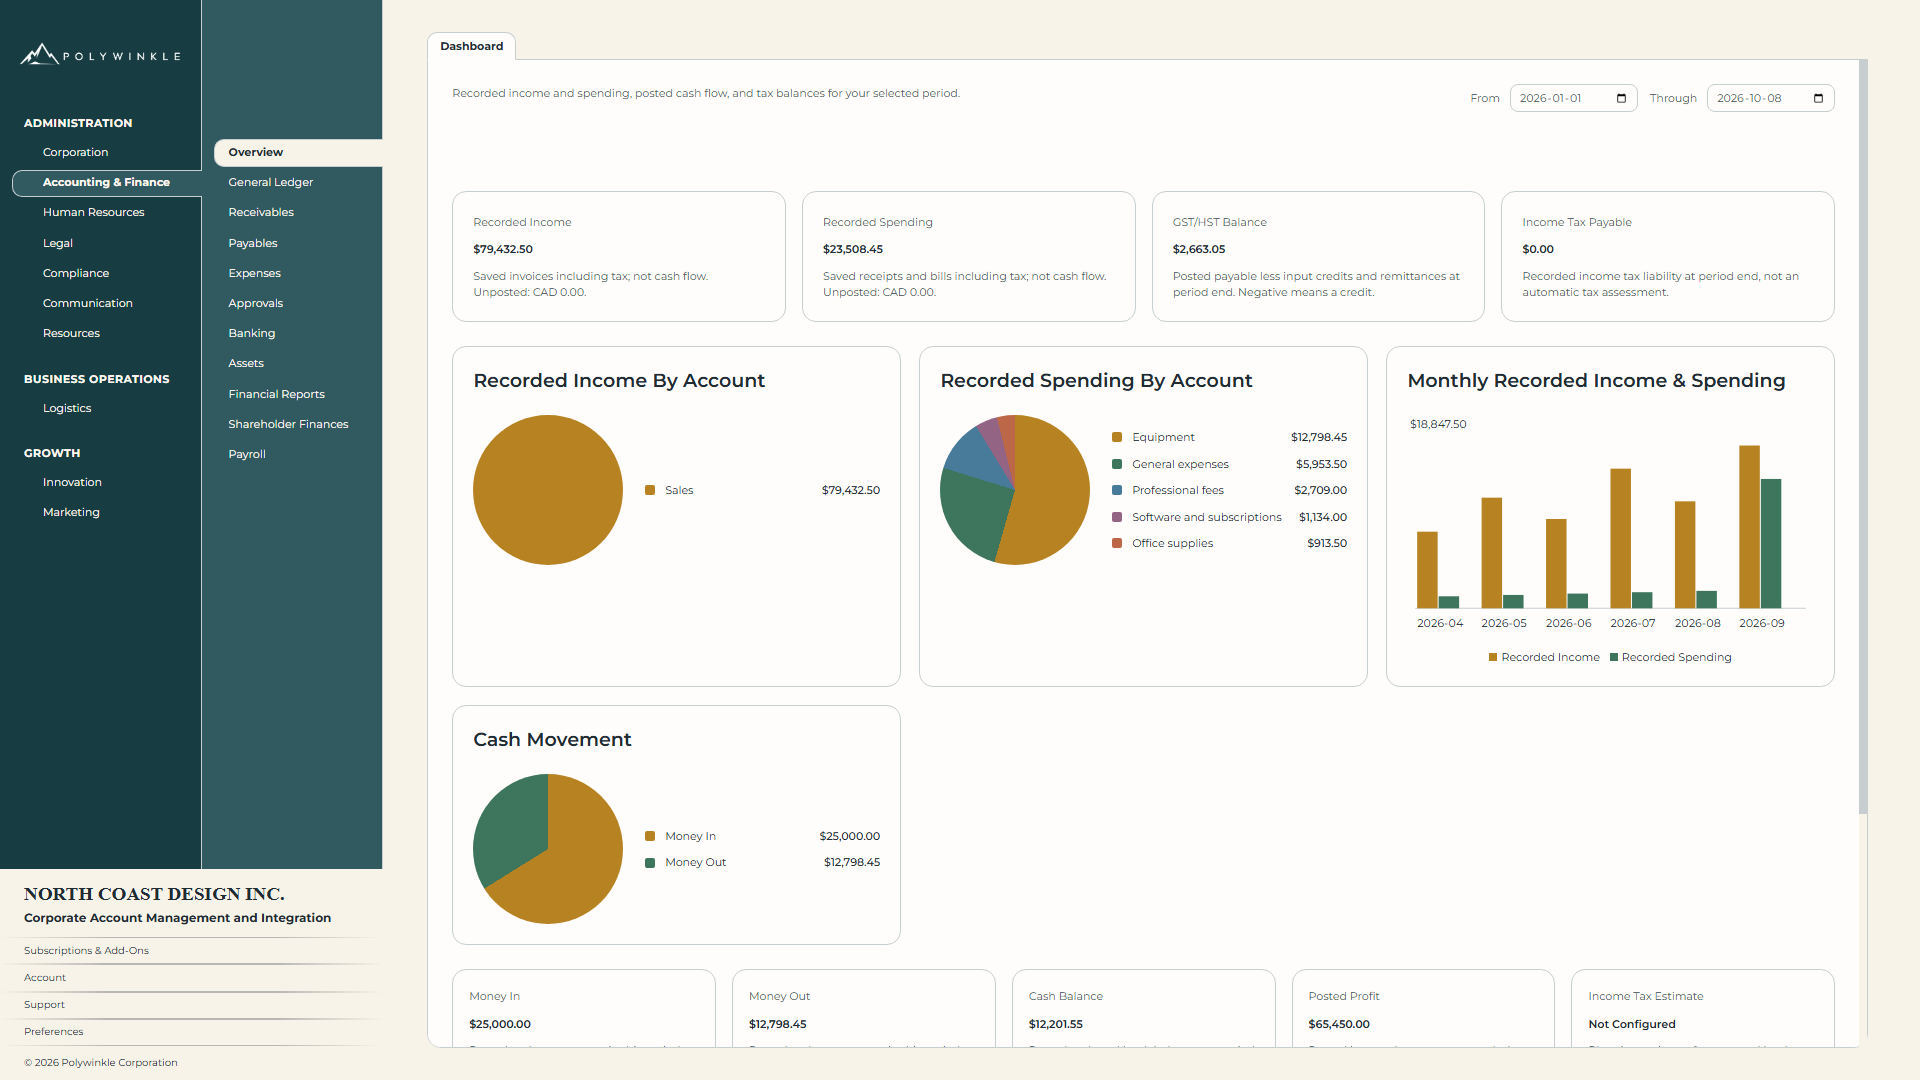Open the Account link
This screenshot has width=1920, height=1080.
[x=45, y=978]
